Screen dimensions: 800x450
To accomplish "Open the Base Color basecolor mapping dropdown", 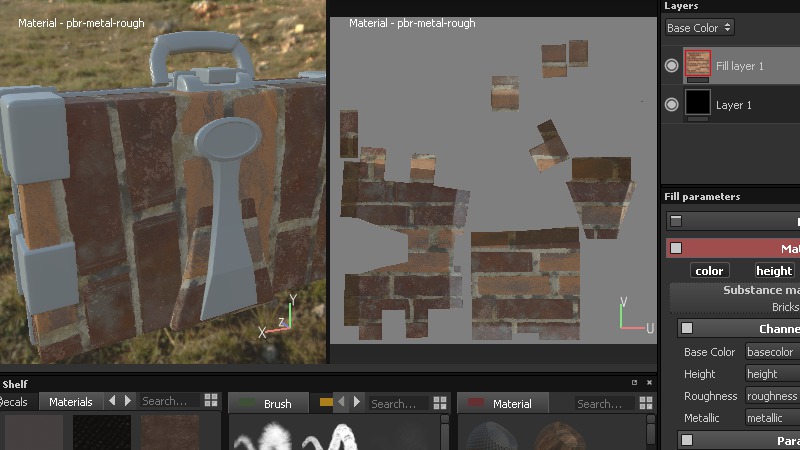I will (772, 352).
